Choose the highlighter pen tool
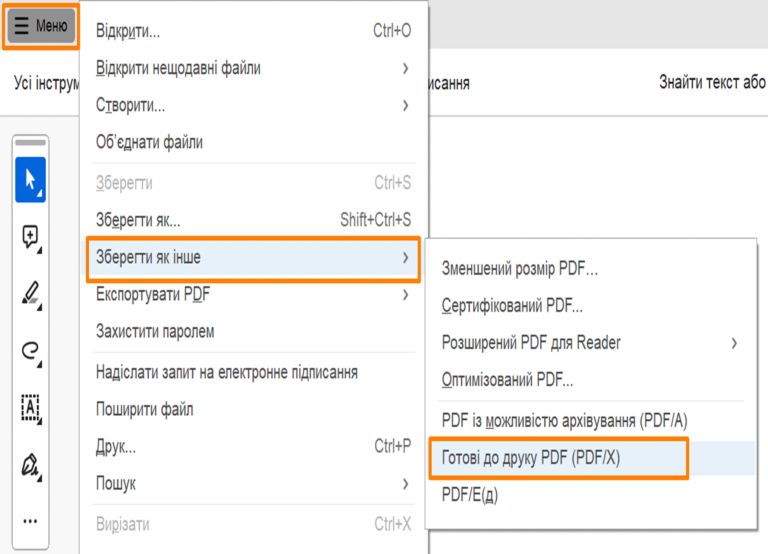This screenshot has width=768, height=554. pyautogui.click(x=30, y=294)
